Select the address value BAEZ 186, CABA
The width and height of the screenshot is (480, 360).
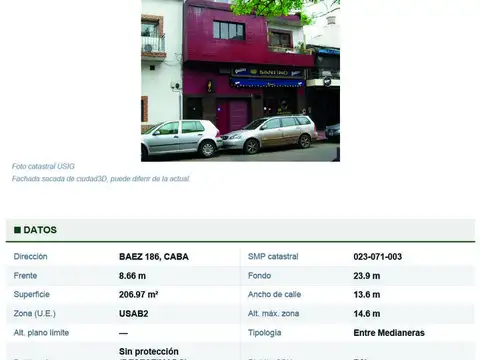coord(154,257)
